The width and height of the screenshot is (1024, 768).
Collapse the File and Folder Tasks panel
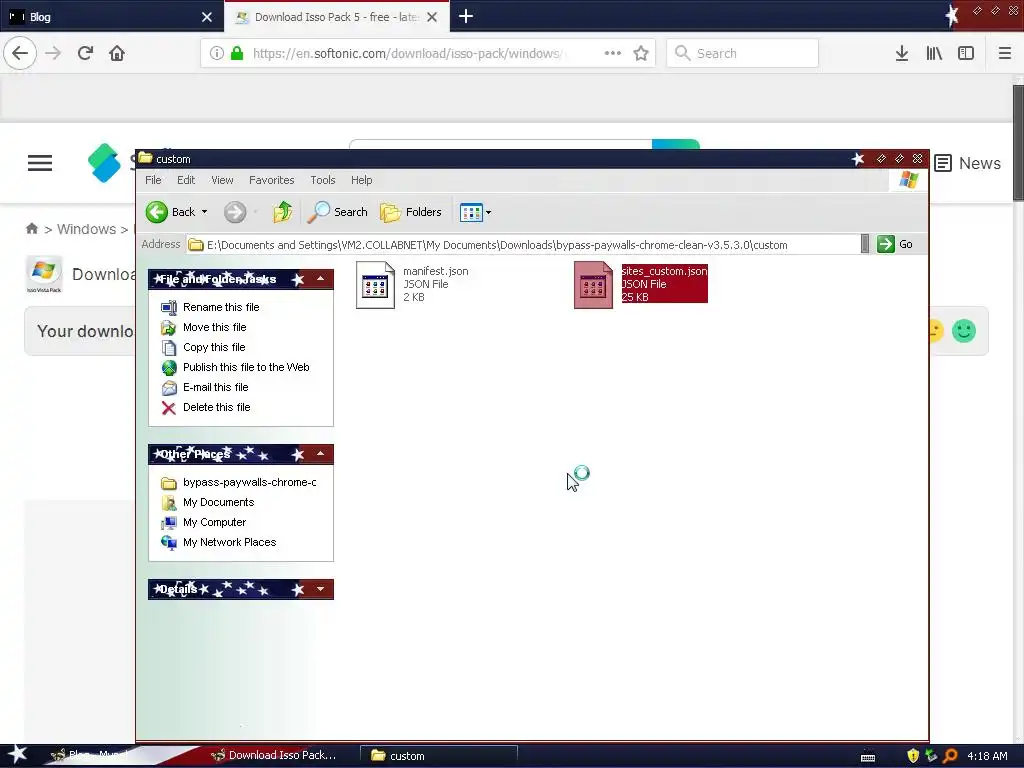coord(321,279)
